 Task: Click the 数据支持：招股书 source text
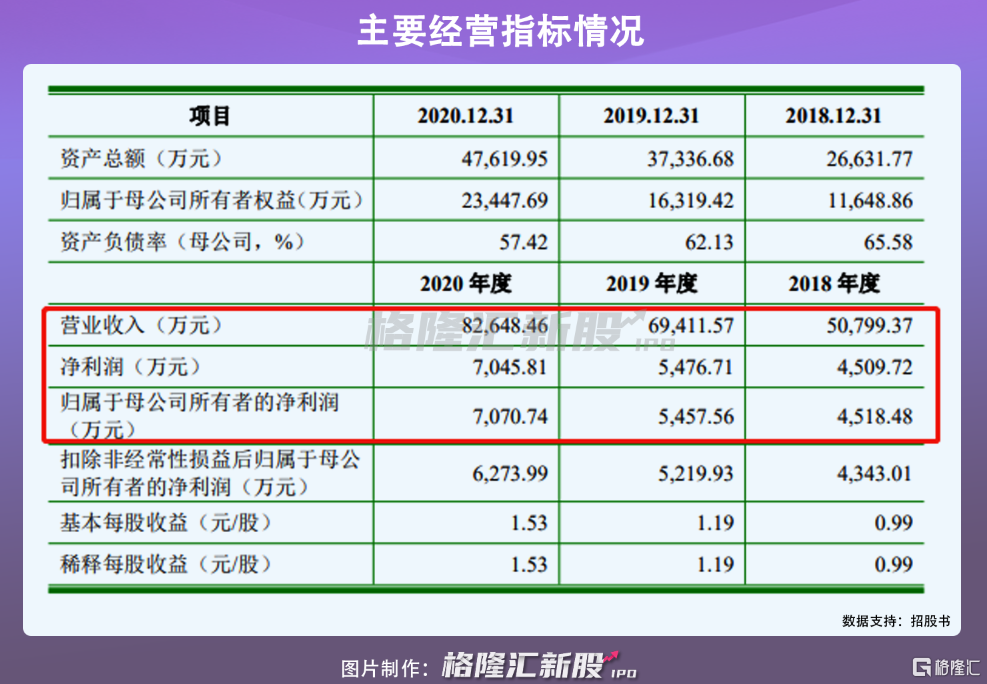click(896, 621)
